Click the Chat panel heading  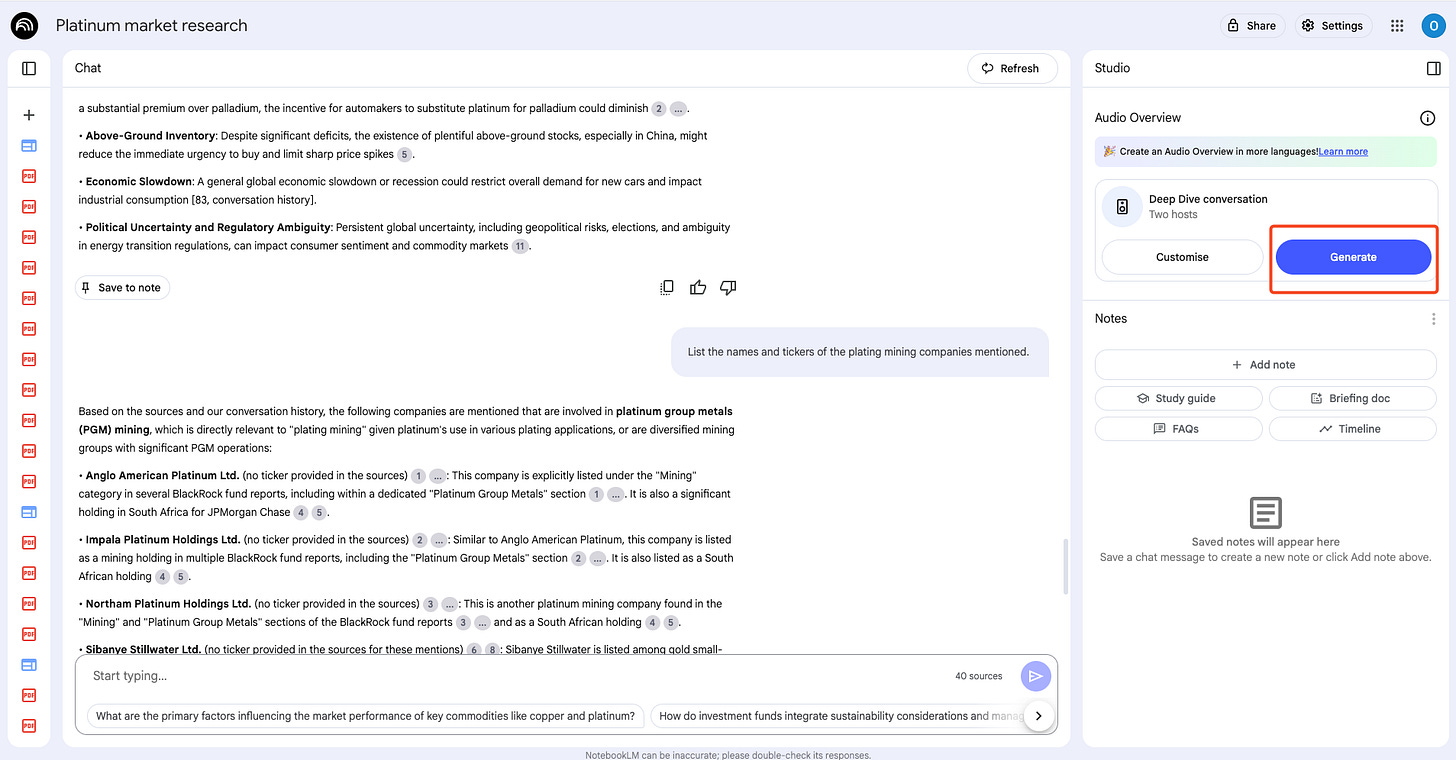click(x=88, y=68)
